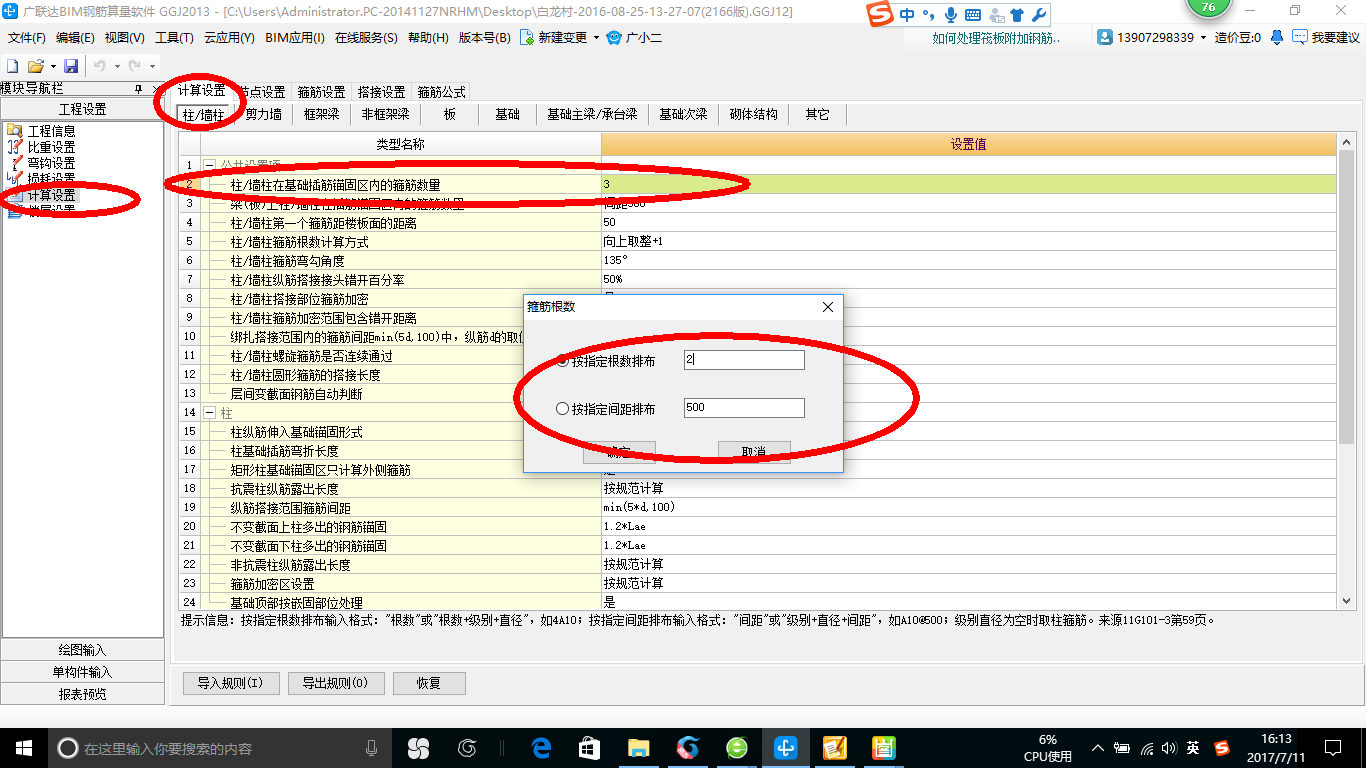Pin the 模块导航栏 panel with pushpin icon

138,89
